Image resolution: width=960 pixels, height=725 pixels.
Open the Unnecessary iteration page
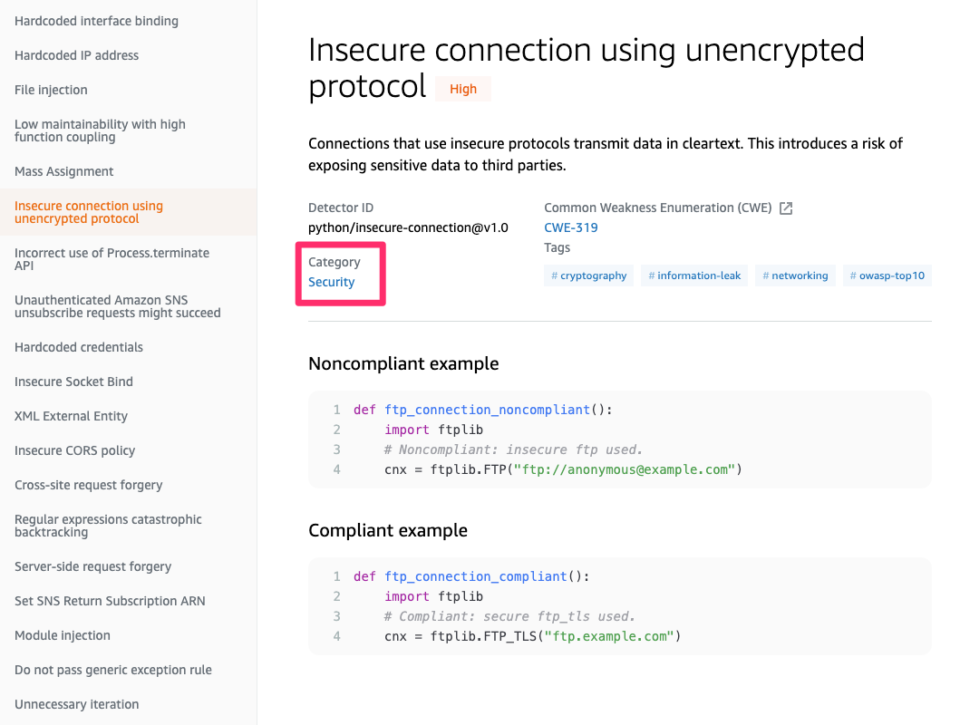click(x=76, y=704)
